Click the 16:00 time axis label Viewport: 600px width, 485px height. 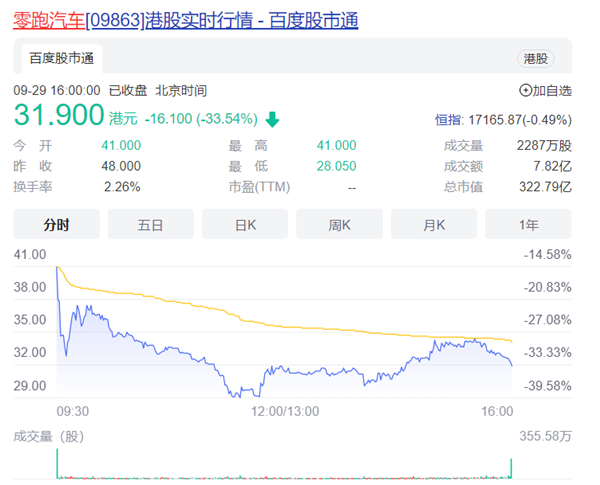[x=497, y=412]
